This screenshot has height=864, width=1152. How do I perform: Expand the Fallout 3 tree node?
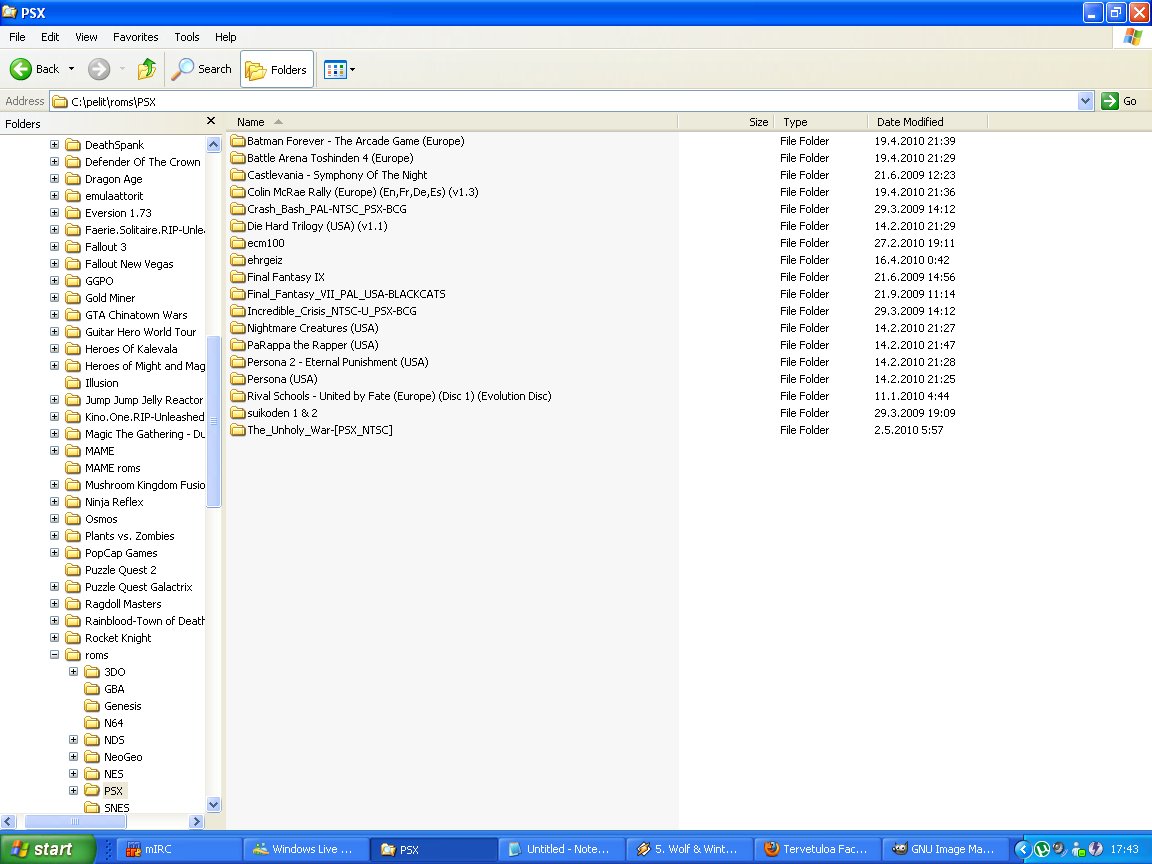(55, 247)
